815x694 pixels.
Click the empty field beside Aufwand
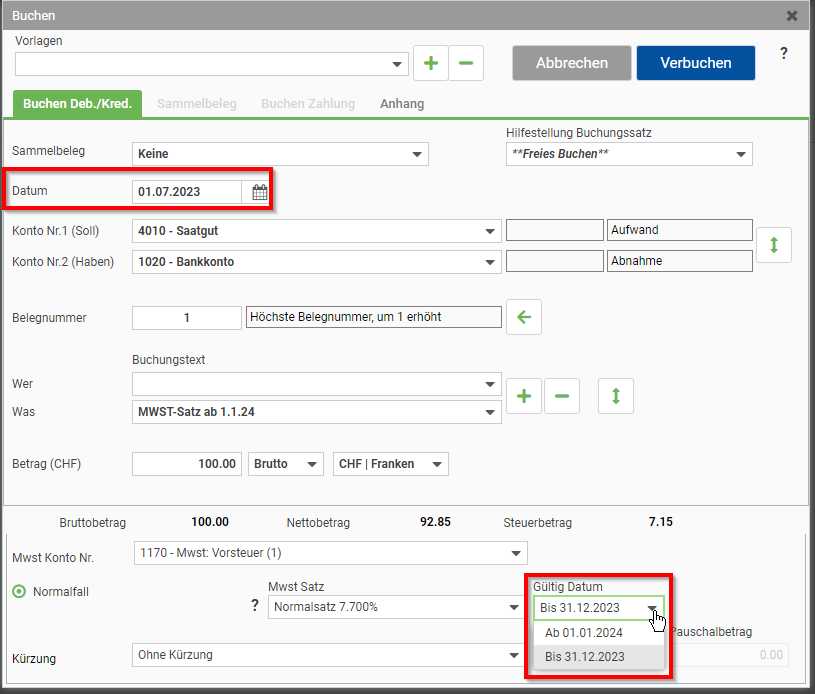click(x=555, y=230)
